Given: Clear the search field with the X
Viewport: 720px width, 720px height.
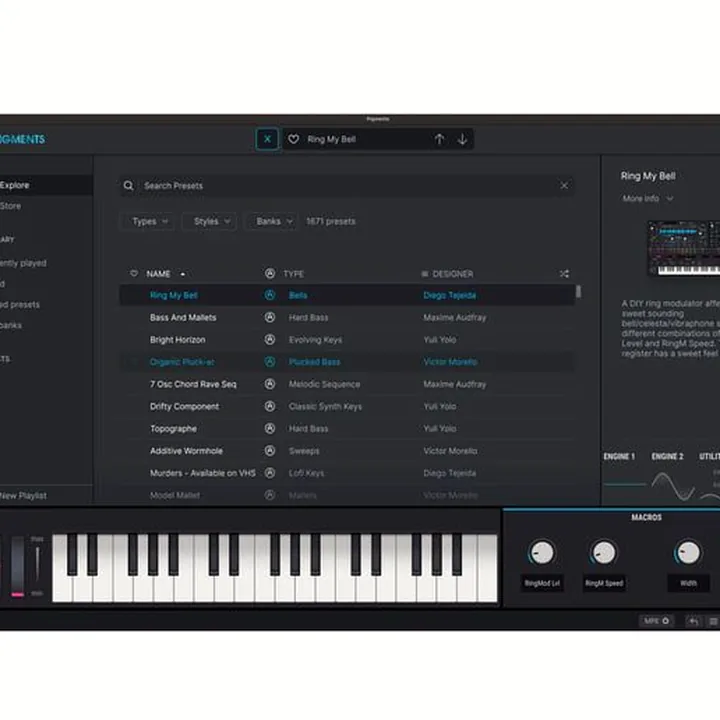Looking at the screenshot, I should (x=564, y=186).
